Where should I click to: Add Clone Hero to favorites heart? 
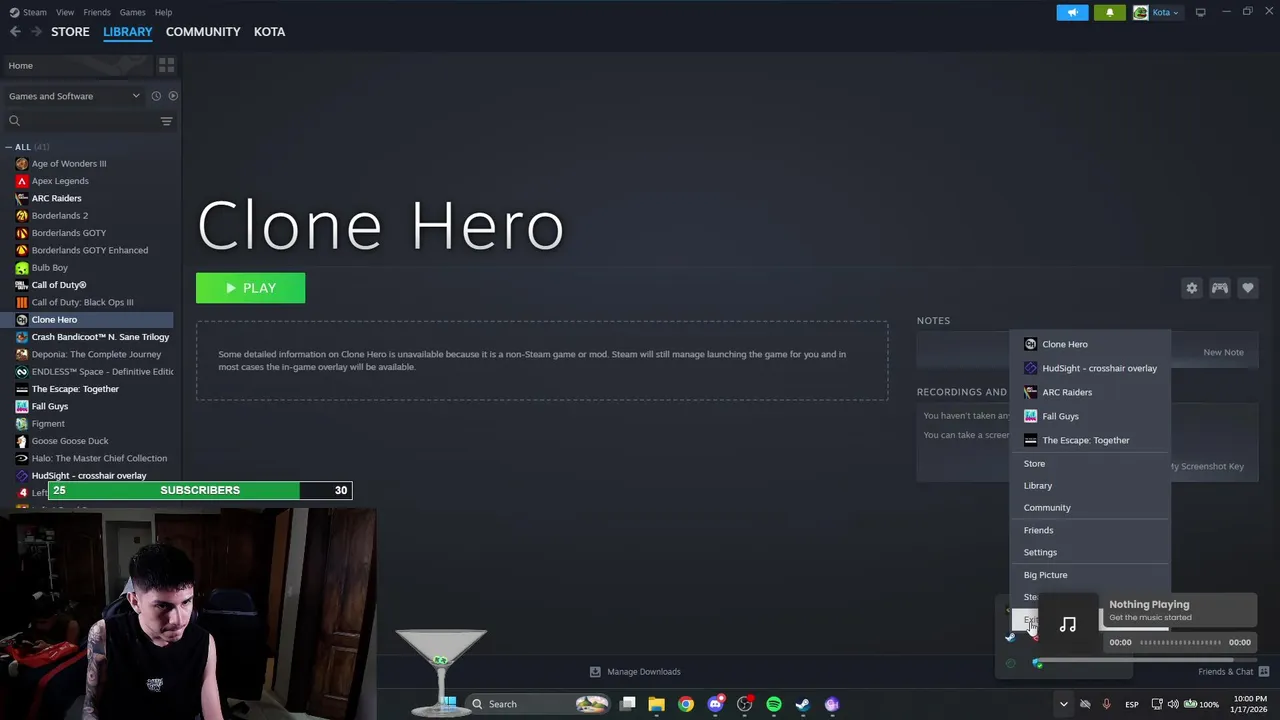click(x=1248, y=288)
